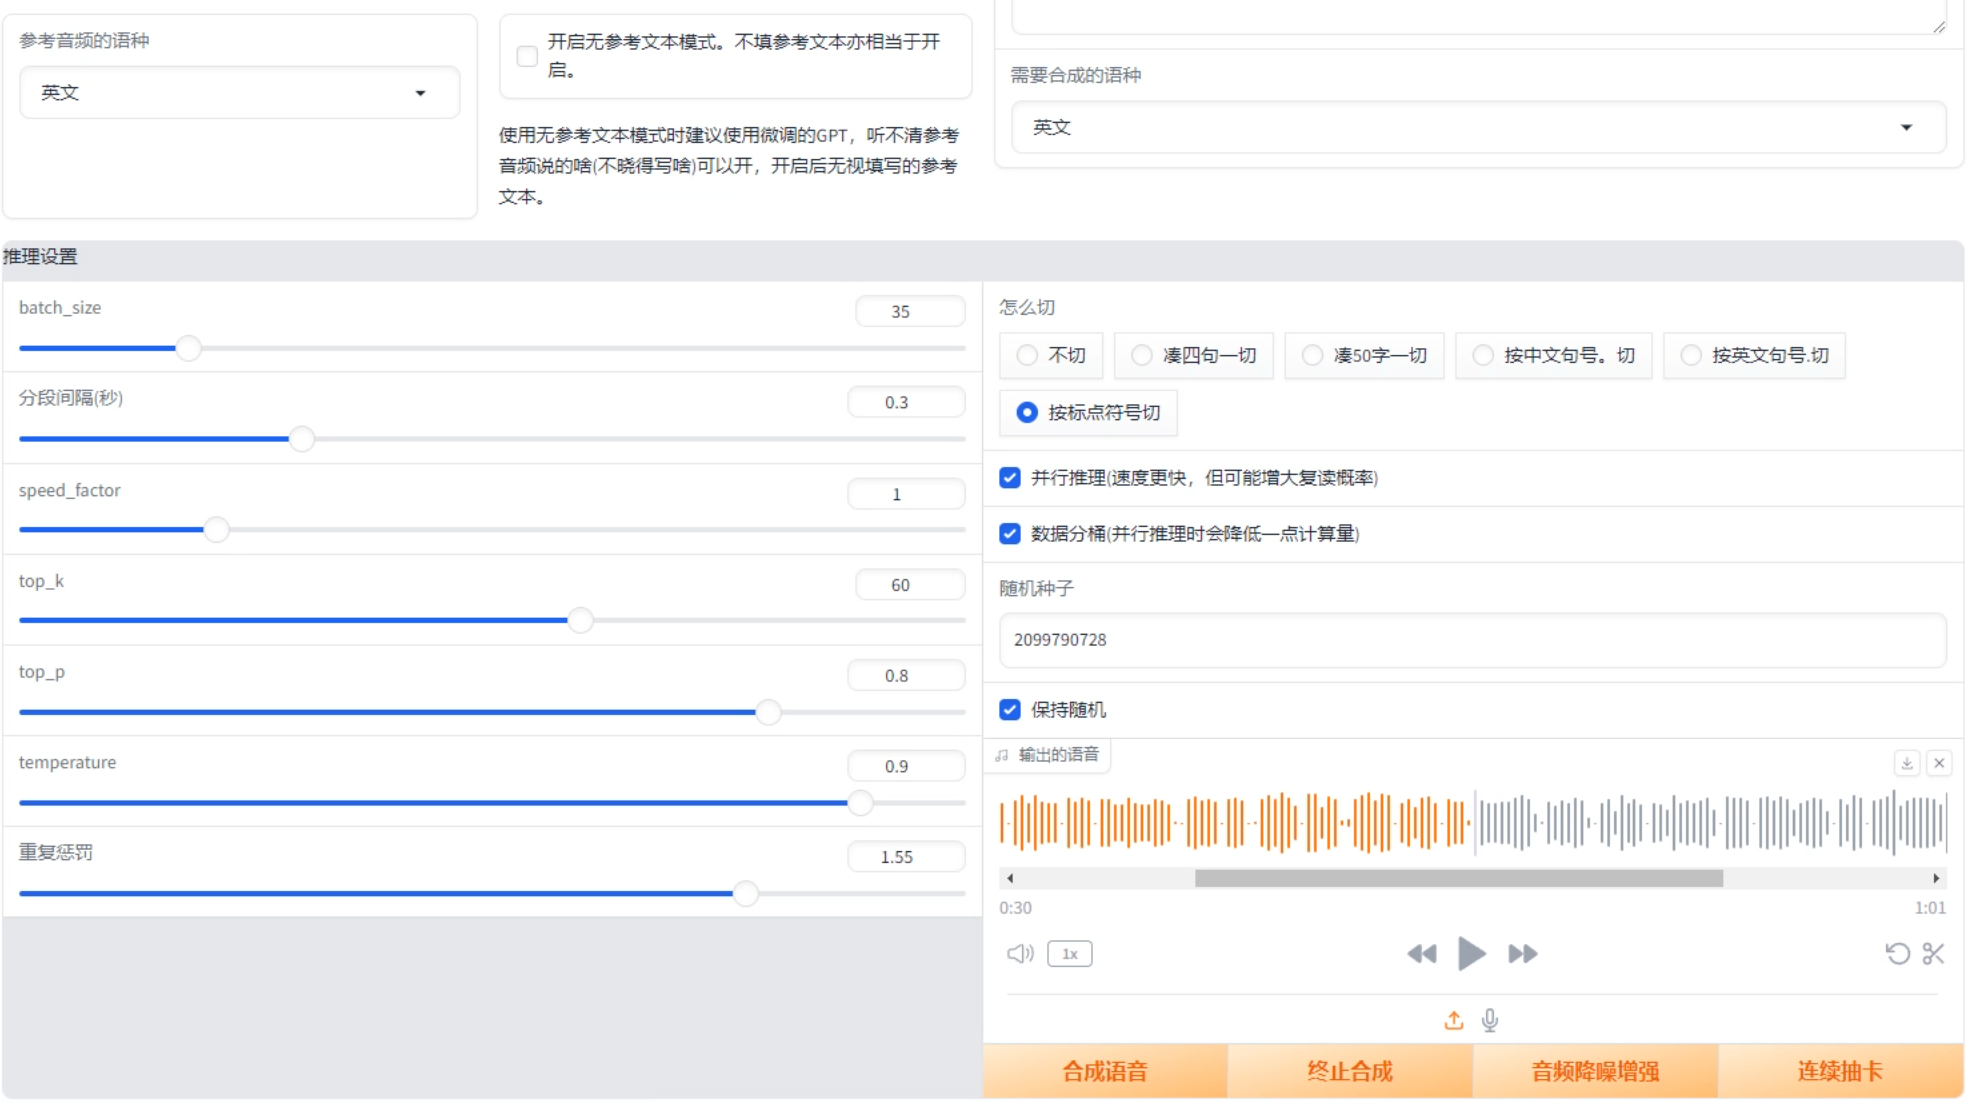Image resolution: width=1984 pixels, height=1104 pixels.
Task: Open the 参考音频的语种 language dropdown
Action: pyautogui.click(x=239, y=93)
